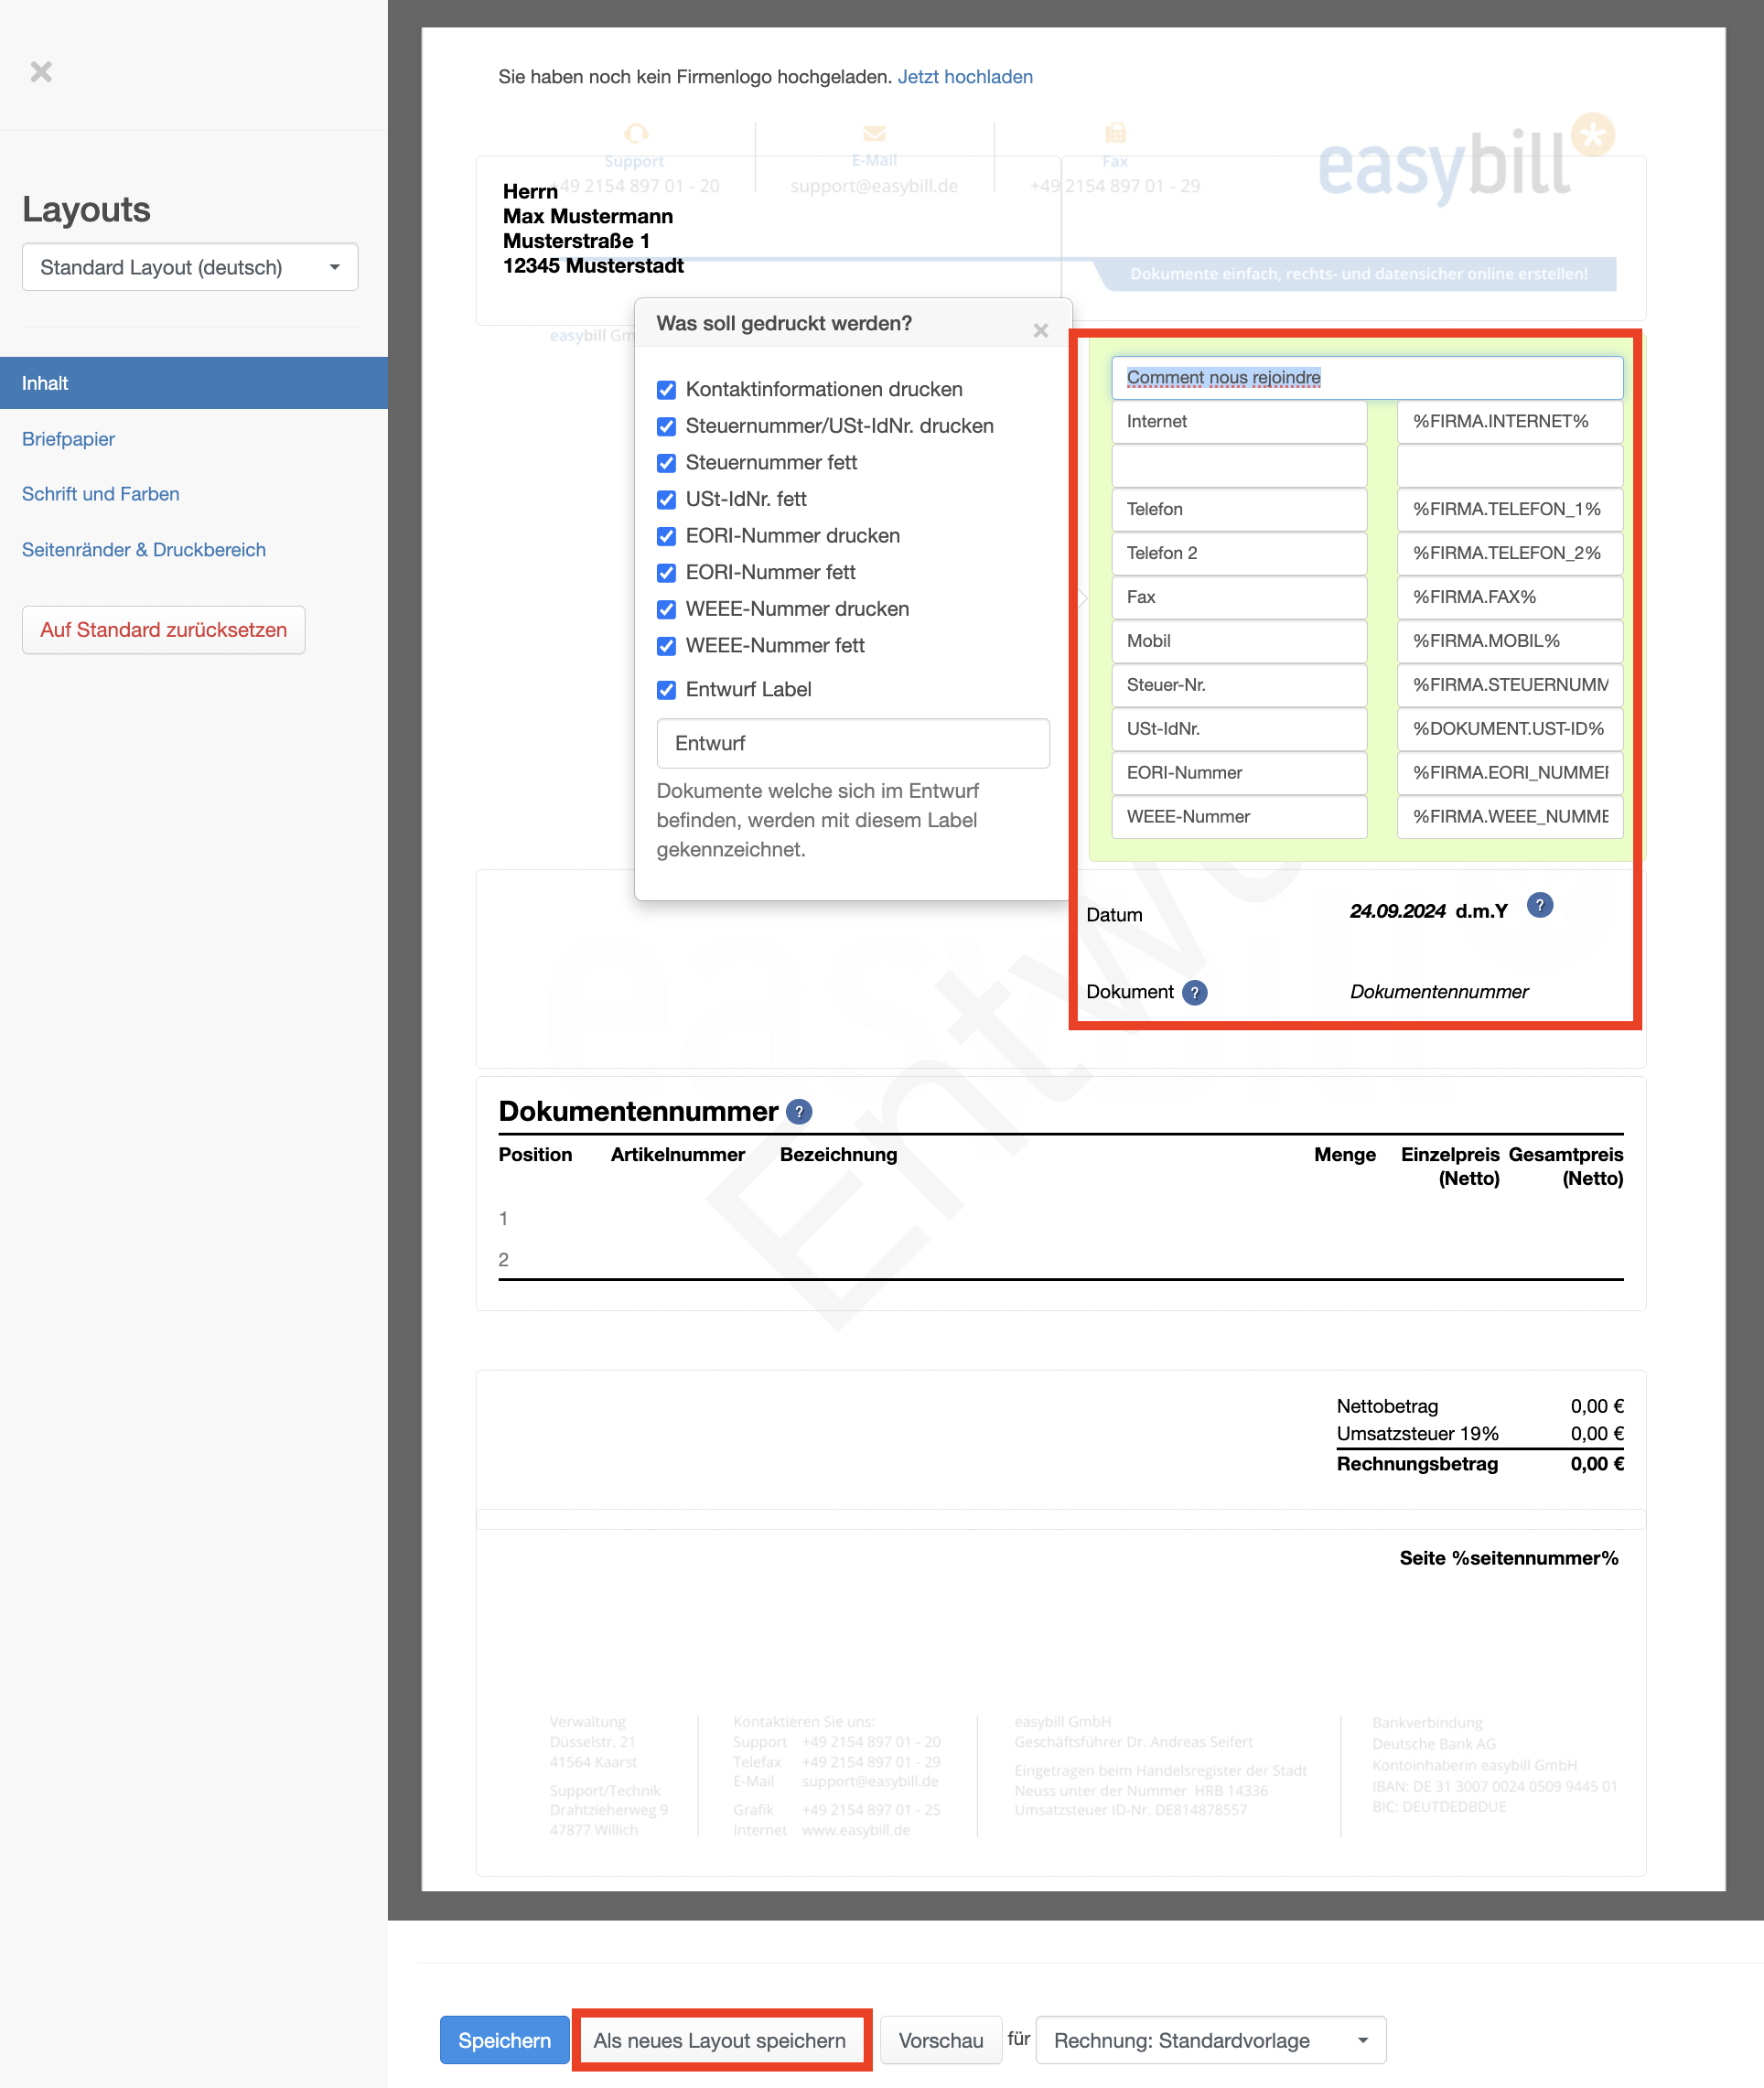This screenshot has width=1764, height=2088.
Task: Click the blue 'Speichern' button
Action: pyautogui.click(x=504, y=2040)
